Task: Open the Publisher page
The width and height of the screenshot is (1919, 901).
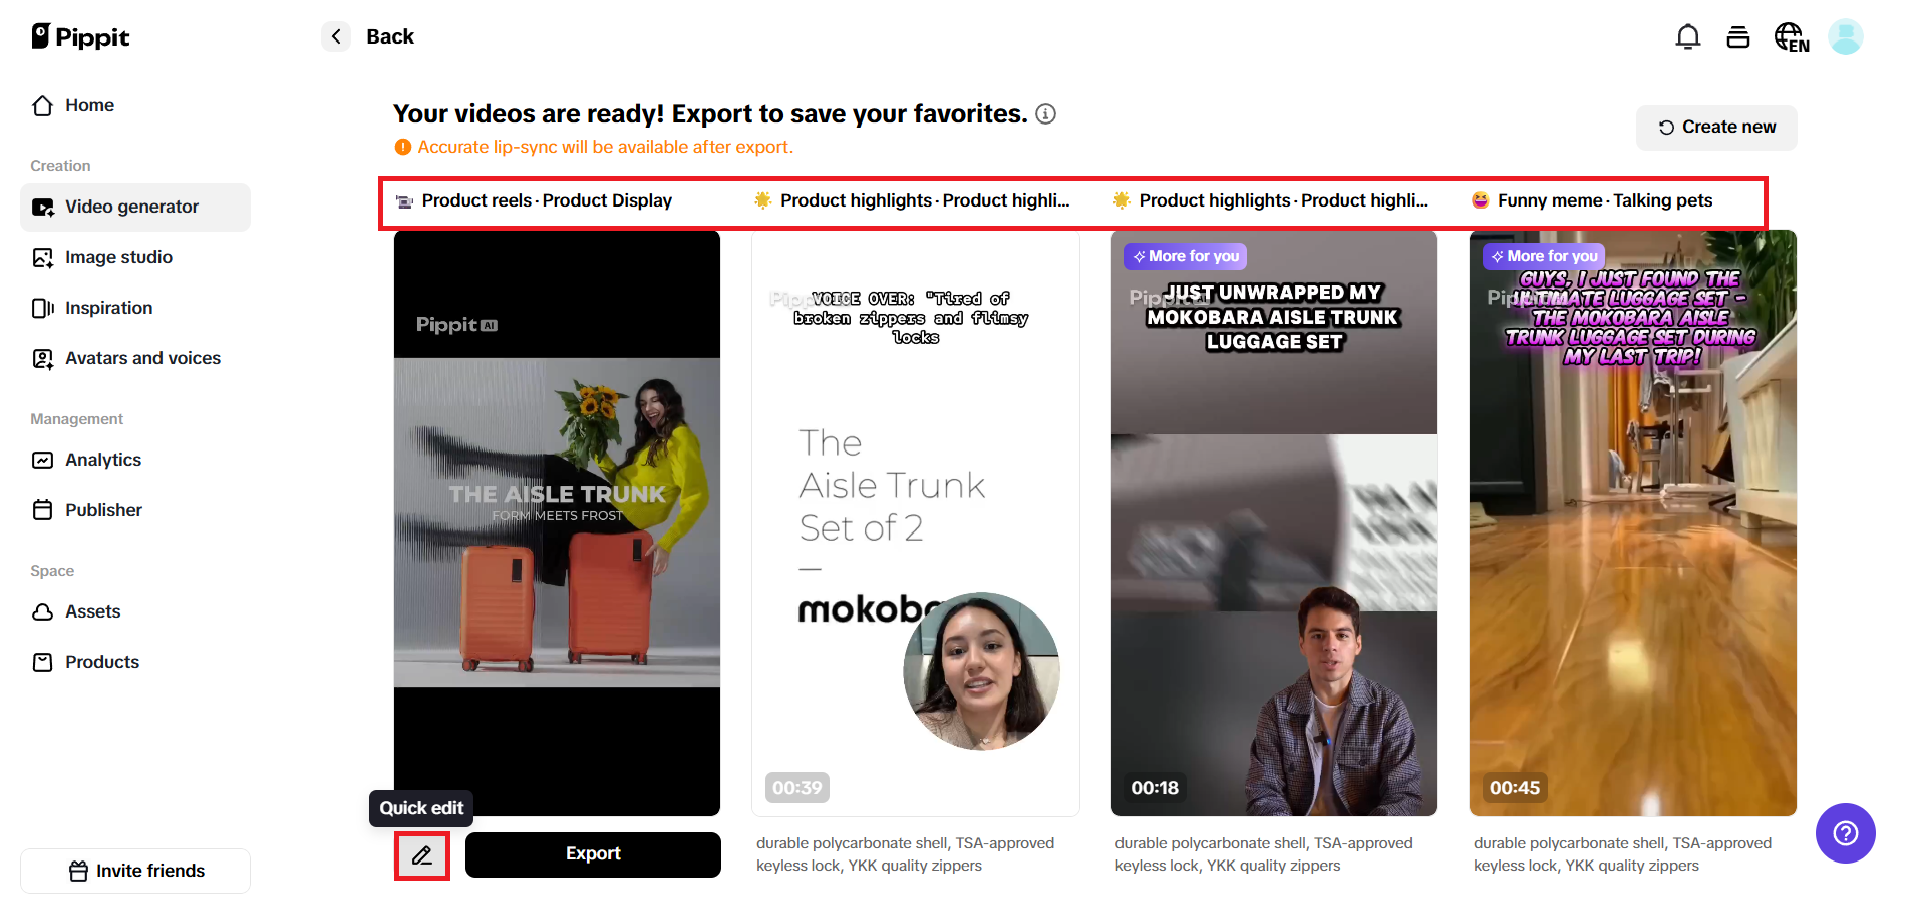Action: click(x=102, y=510)
